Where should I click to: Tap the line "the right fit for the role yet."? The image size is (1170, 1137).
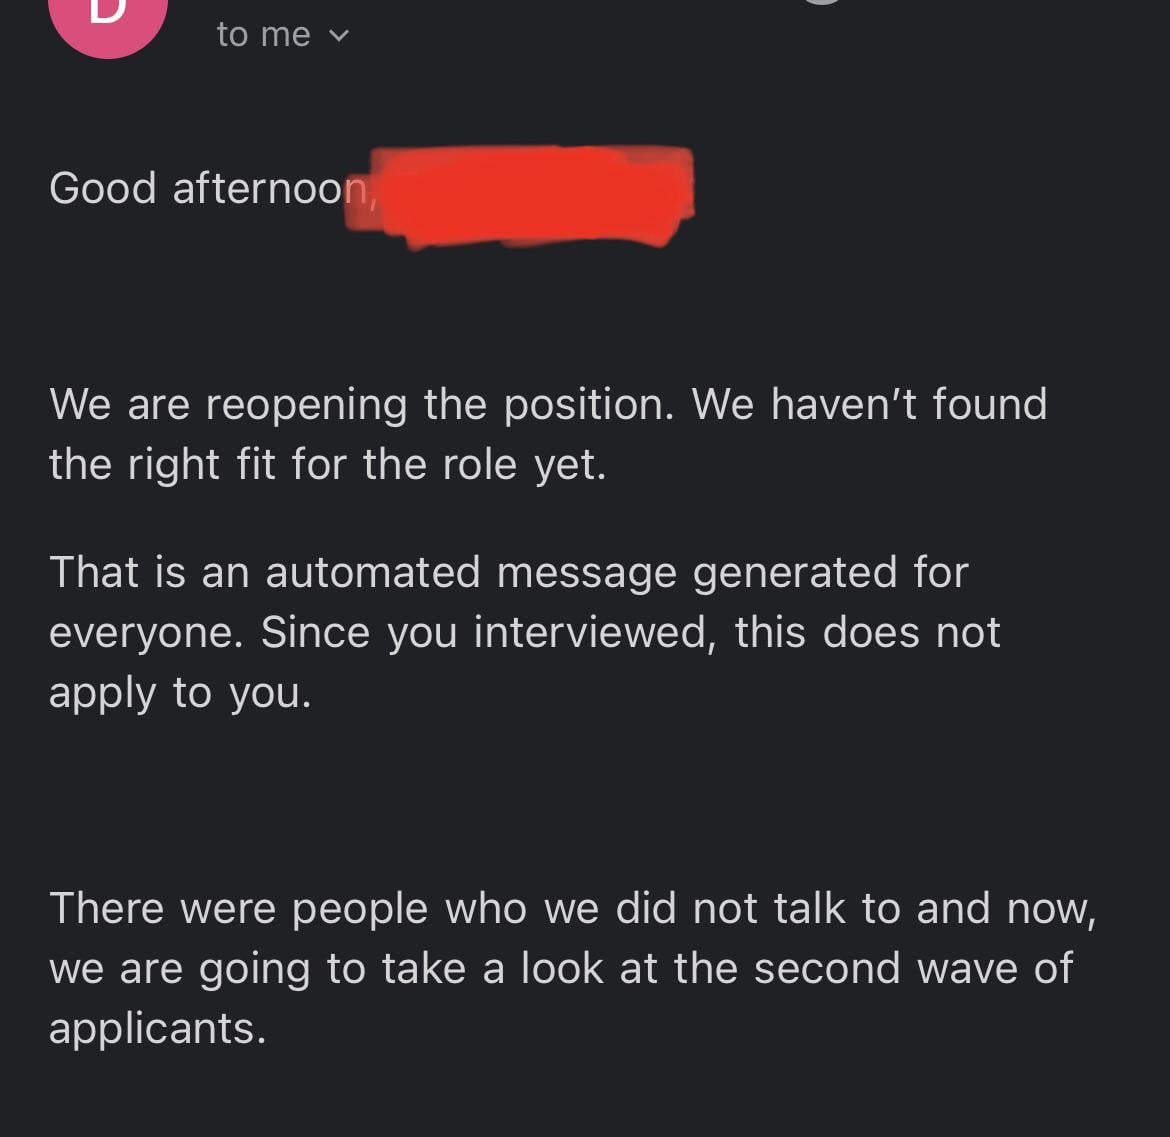(x=327, y=465)
